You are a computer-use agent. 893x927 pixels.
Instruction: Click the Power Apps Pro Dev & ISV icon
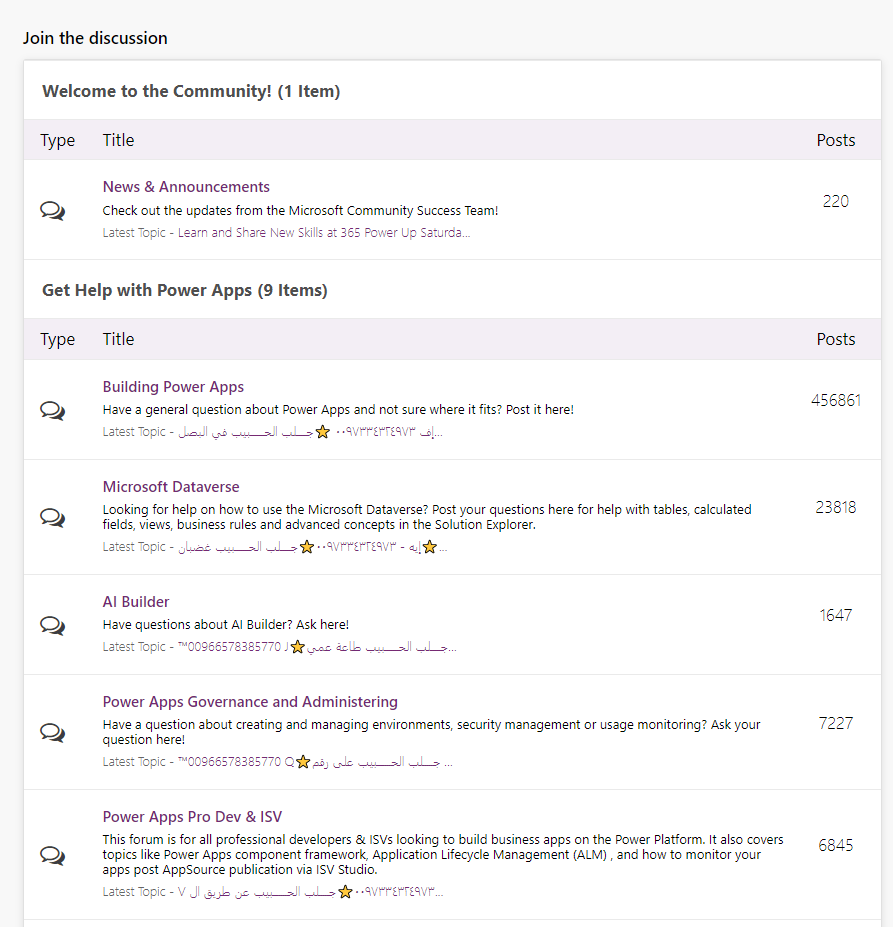point(53,855)
